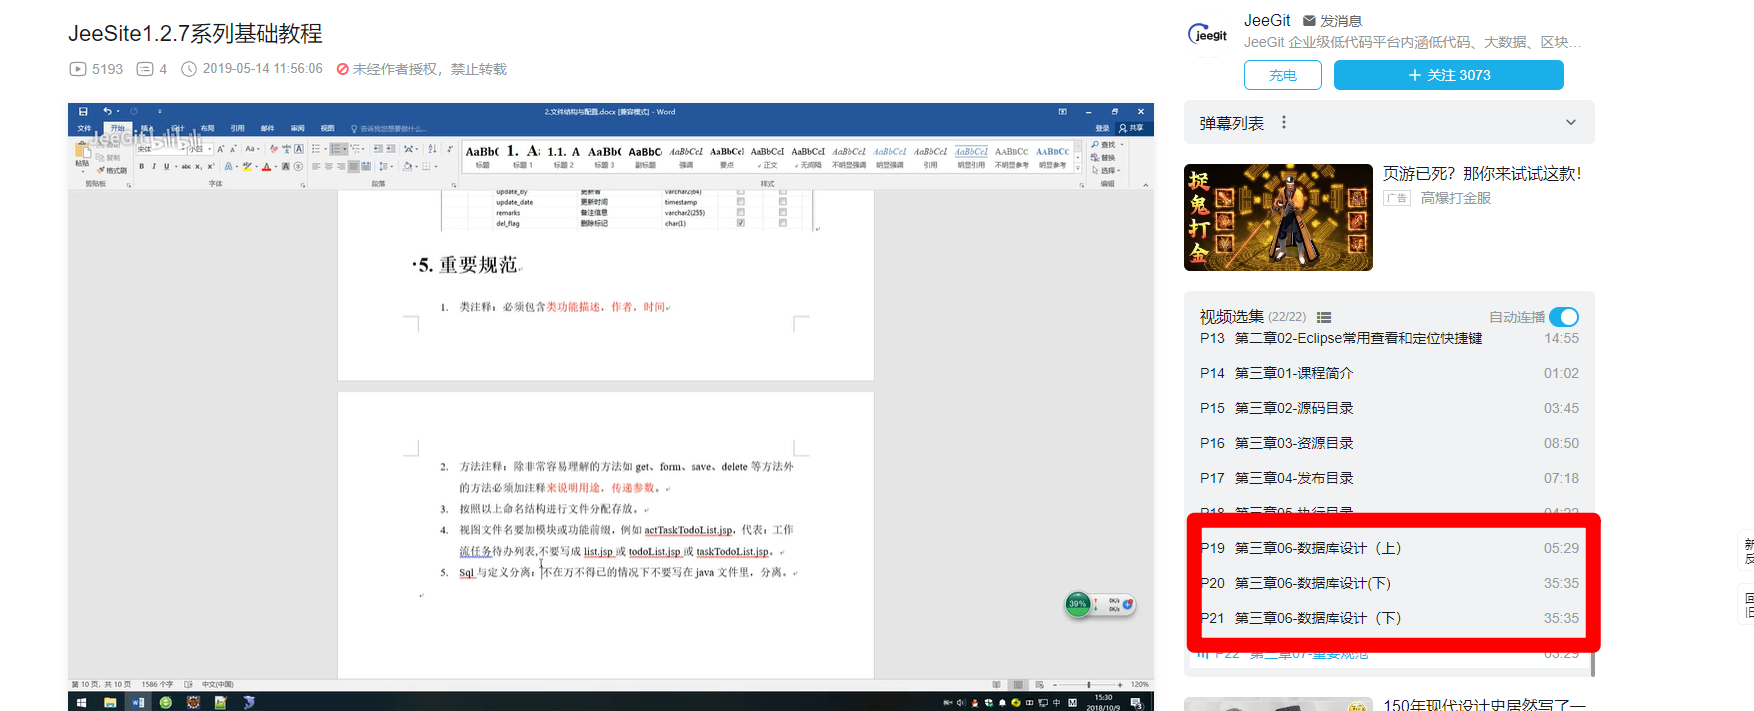Click the strikethrough abc button in ribbon

(x=186, y=167)
